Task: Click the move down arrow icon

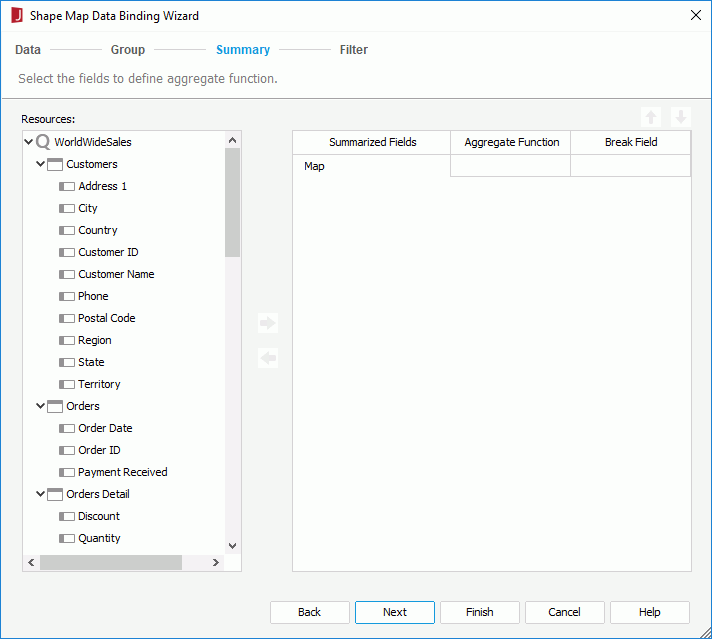Action: coord(681,117)
